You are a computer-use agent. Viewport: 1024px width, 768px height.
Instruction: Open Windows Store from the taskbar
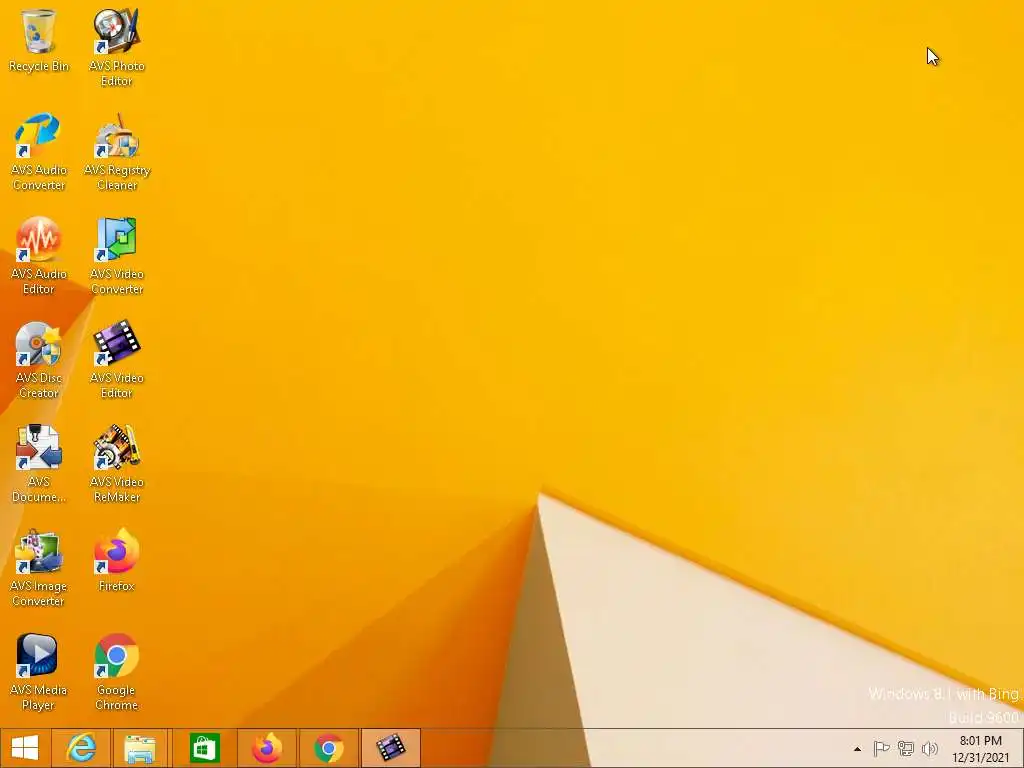point(204,748)
